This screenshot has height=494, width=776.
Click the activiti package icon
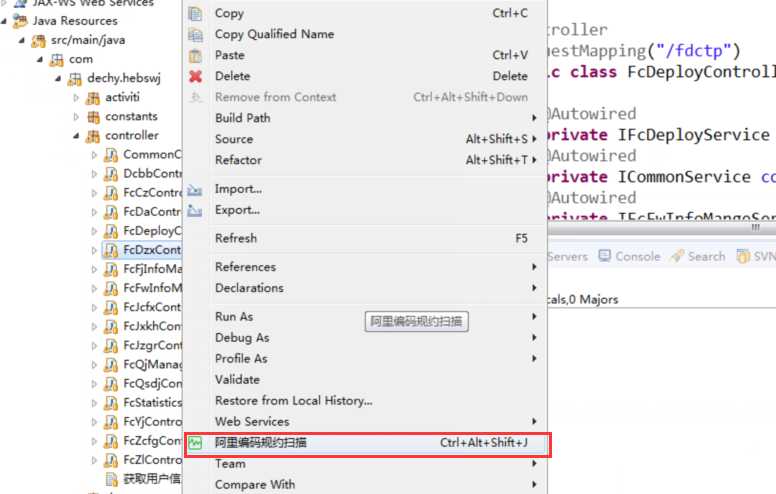tap(93, 98)
